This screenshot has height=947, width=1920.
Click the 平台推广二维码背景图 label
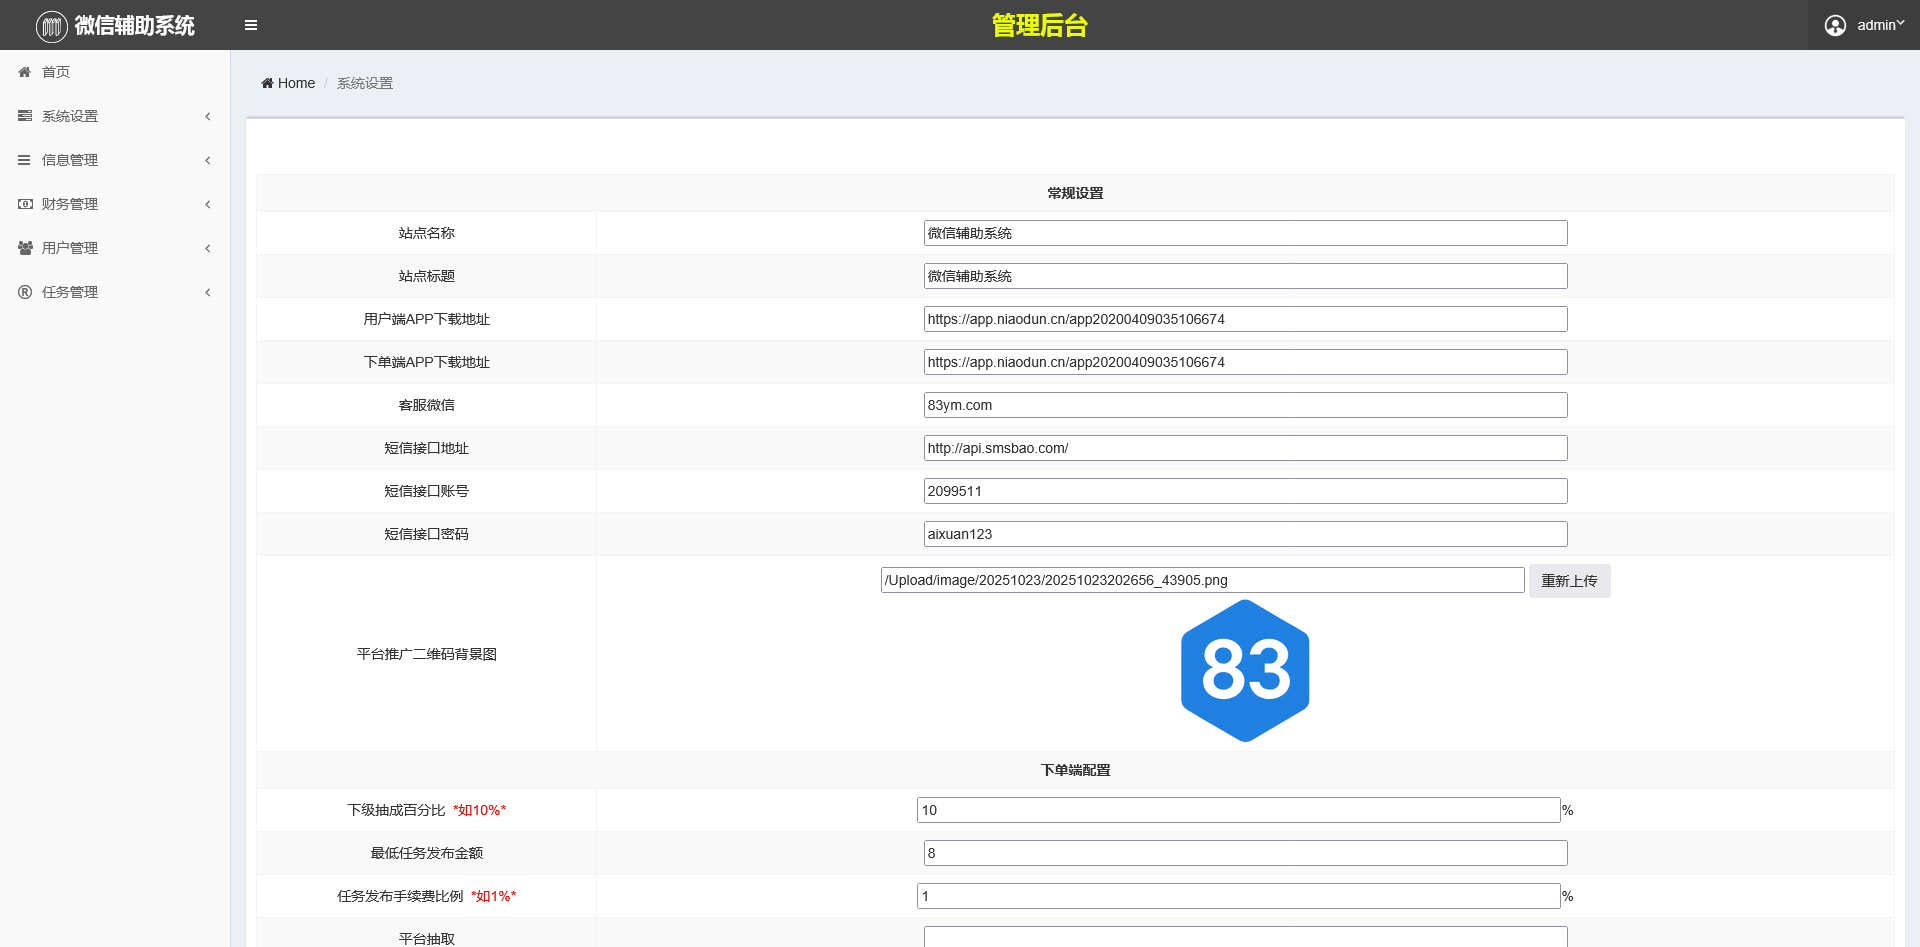(427, 654)
